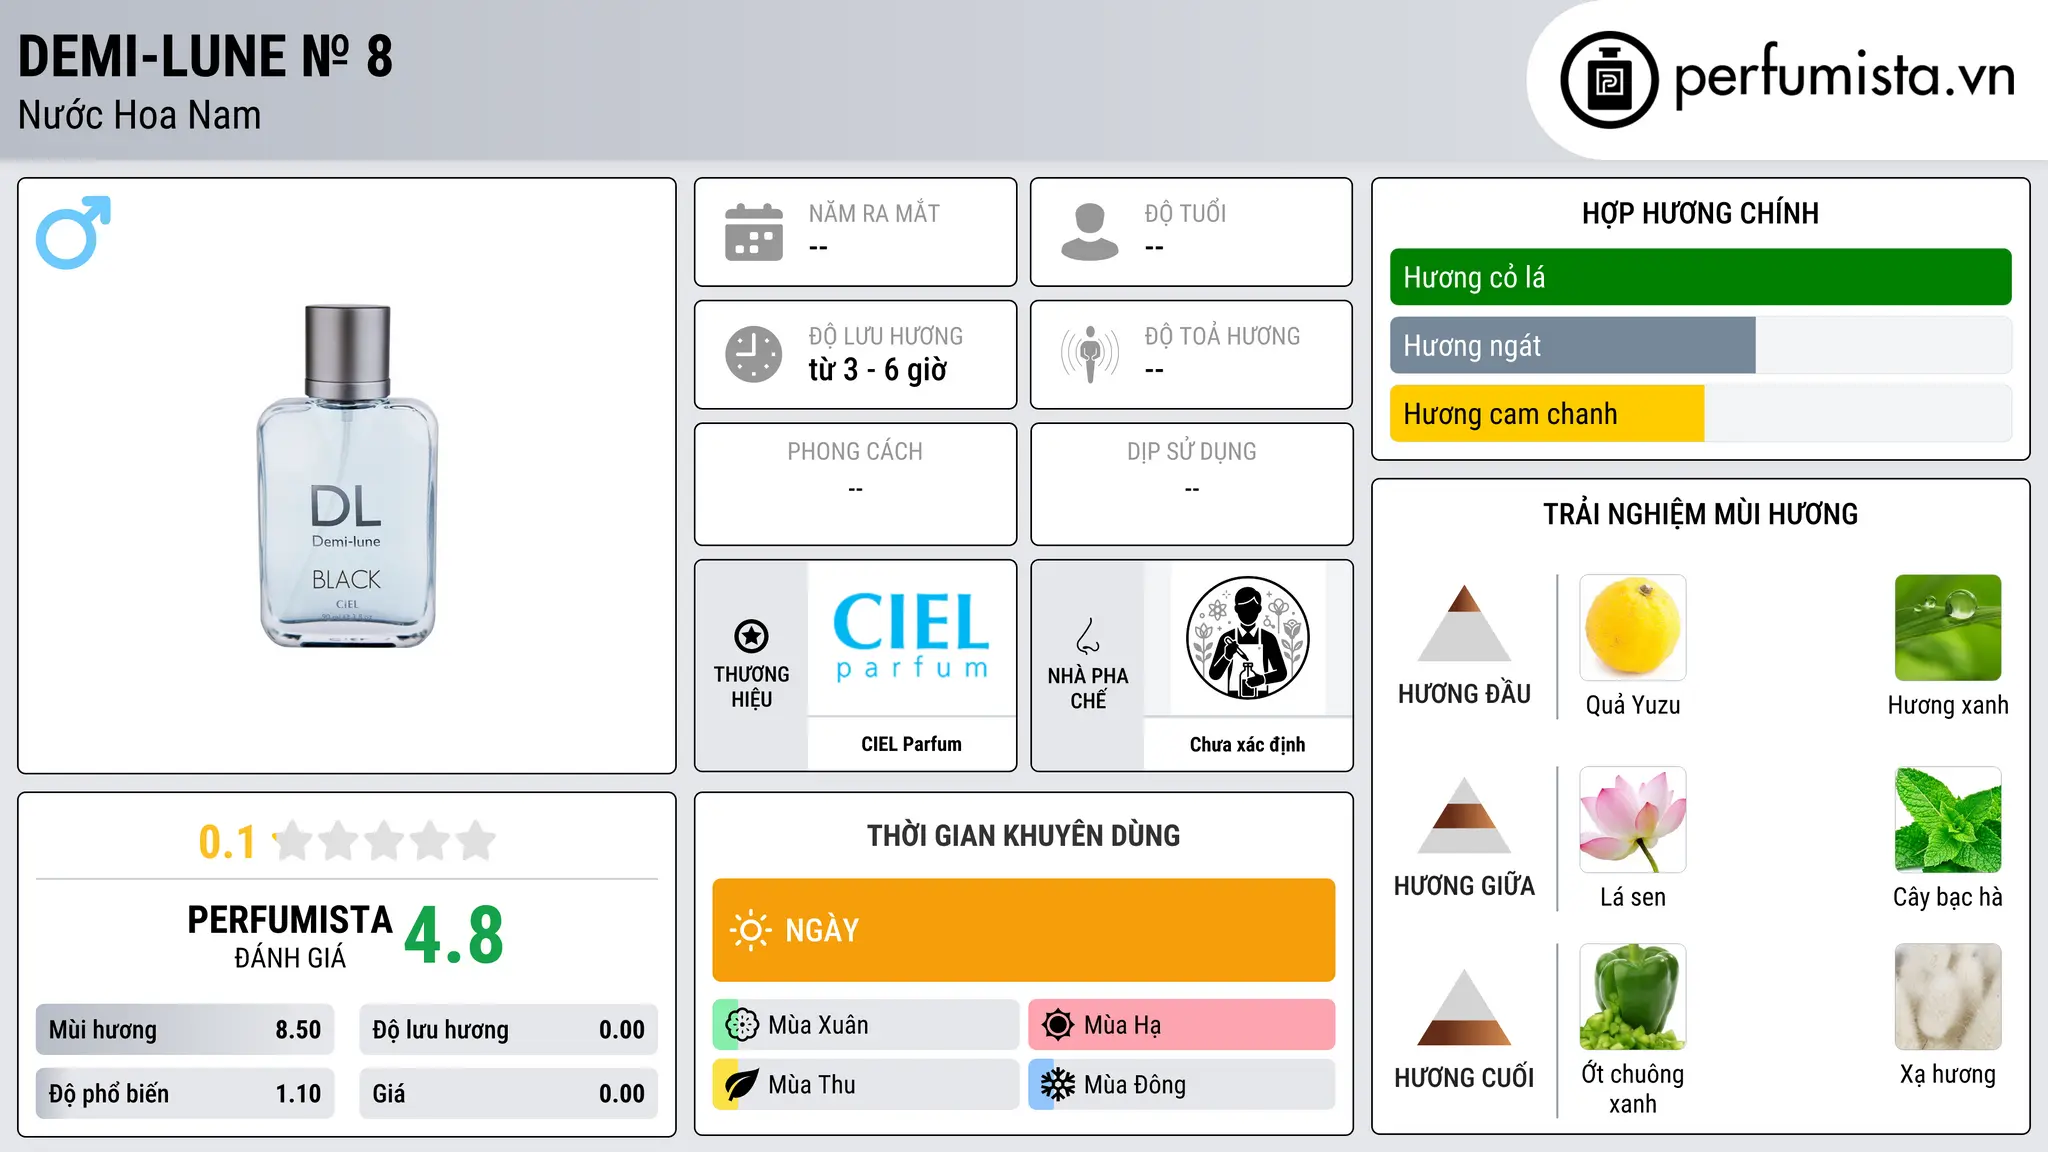
Task: Select the Ớt chuông xanh pepper image
Action: pyautogui.click(x=1633, y=997)
